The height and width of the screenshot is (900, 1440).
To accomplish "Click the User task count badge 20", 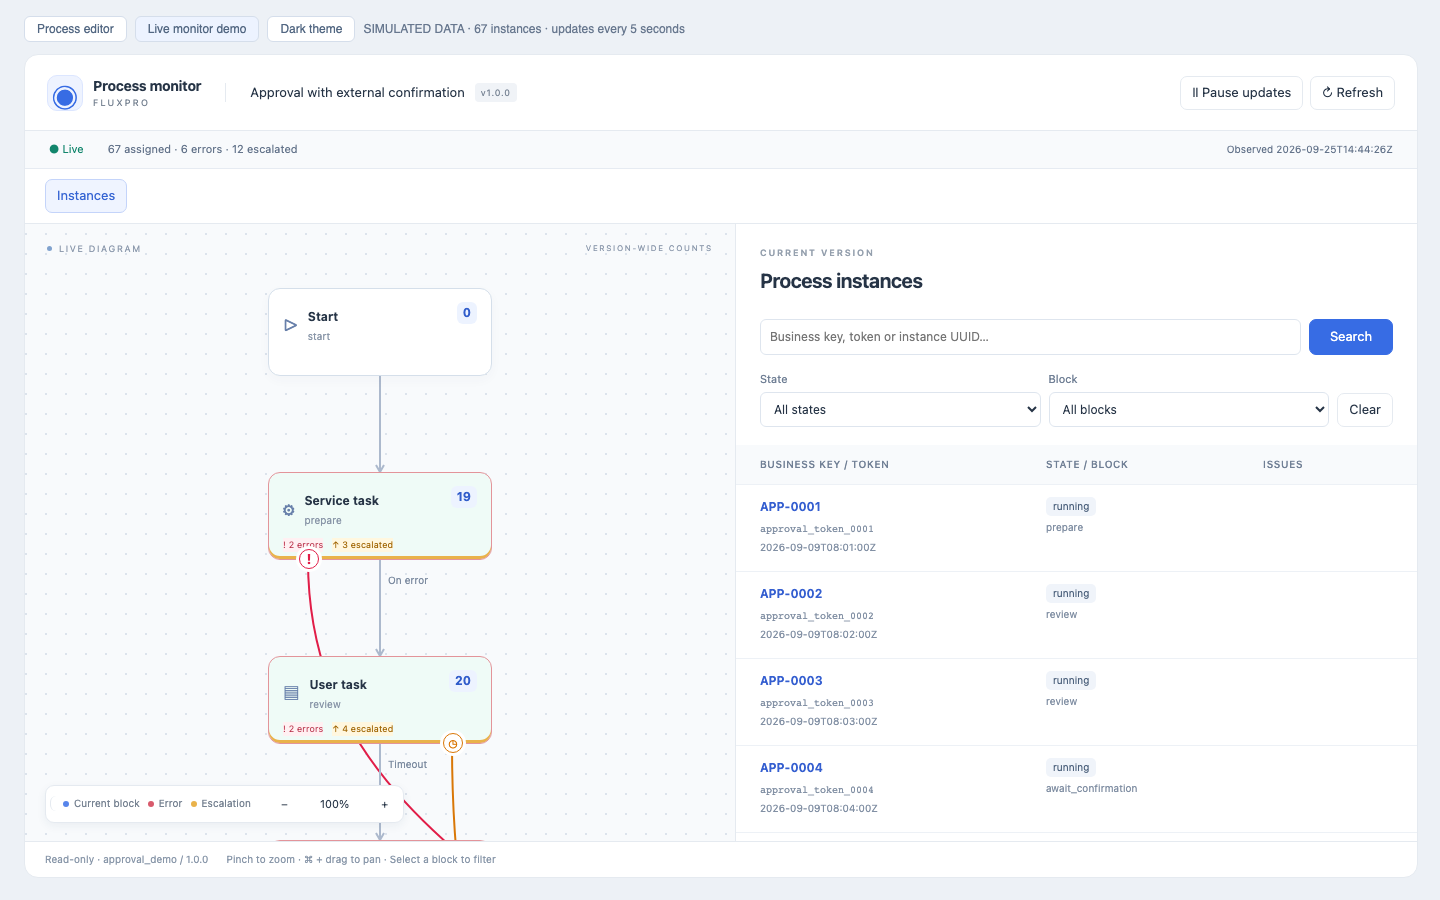I will (x=463, y=681).
